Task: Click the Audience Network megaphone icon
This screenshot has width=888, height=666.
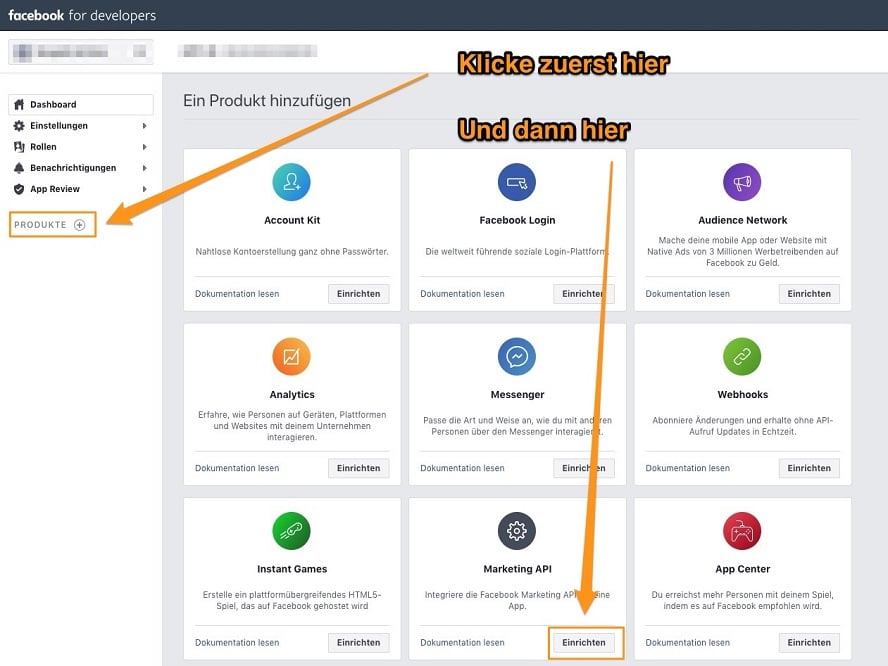Action: [742, 182]
